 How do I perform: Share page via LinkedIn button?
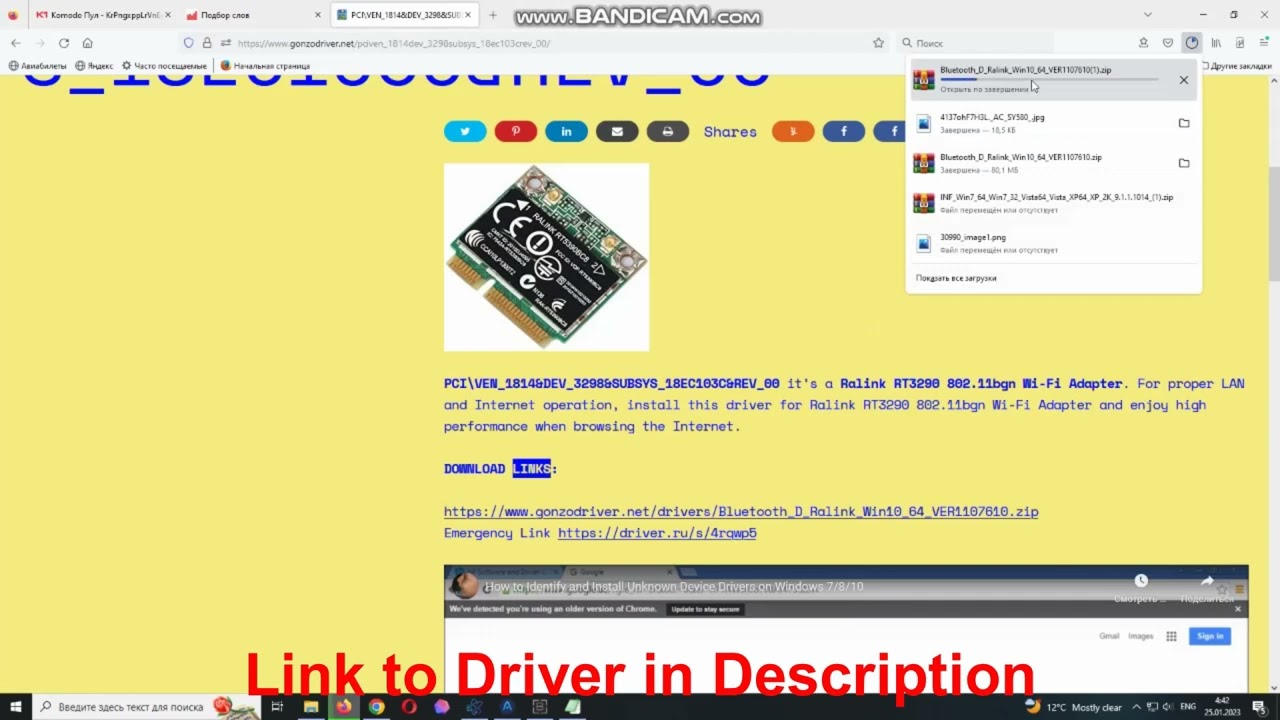click(566, 131)
